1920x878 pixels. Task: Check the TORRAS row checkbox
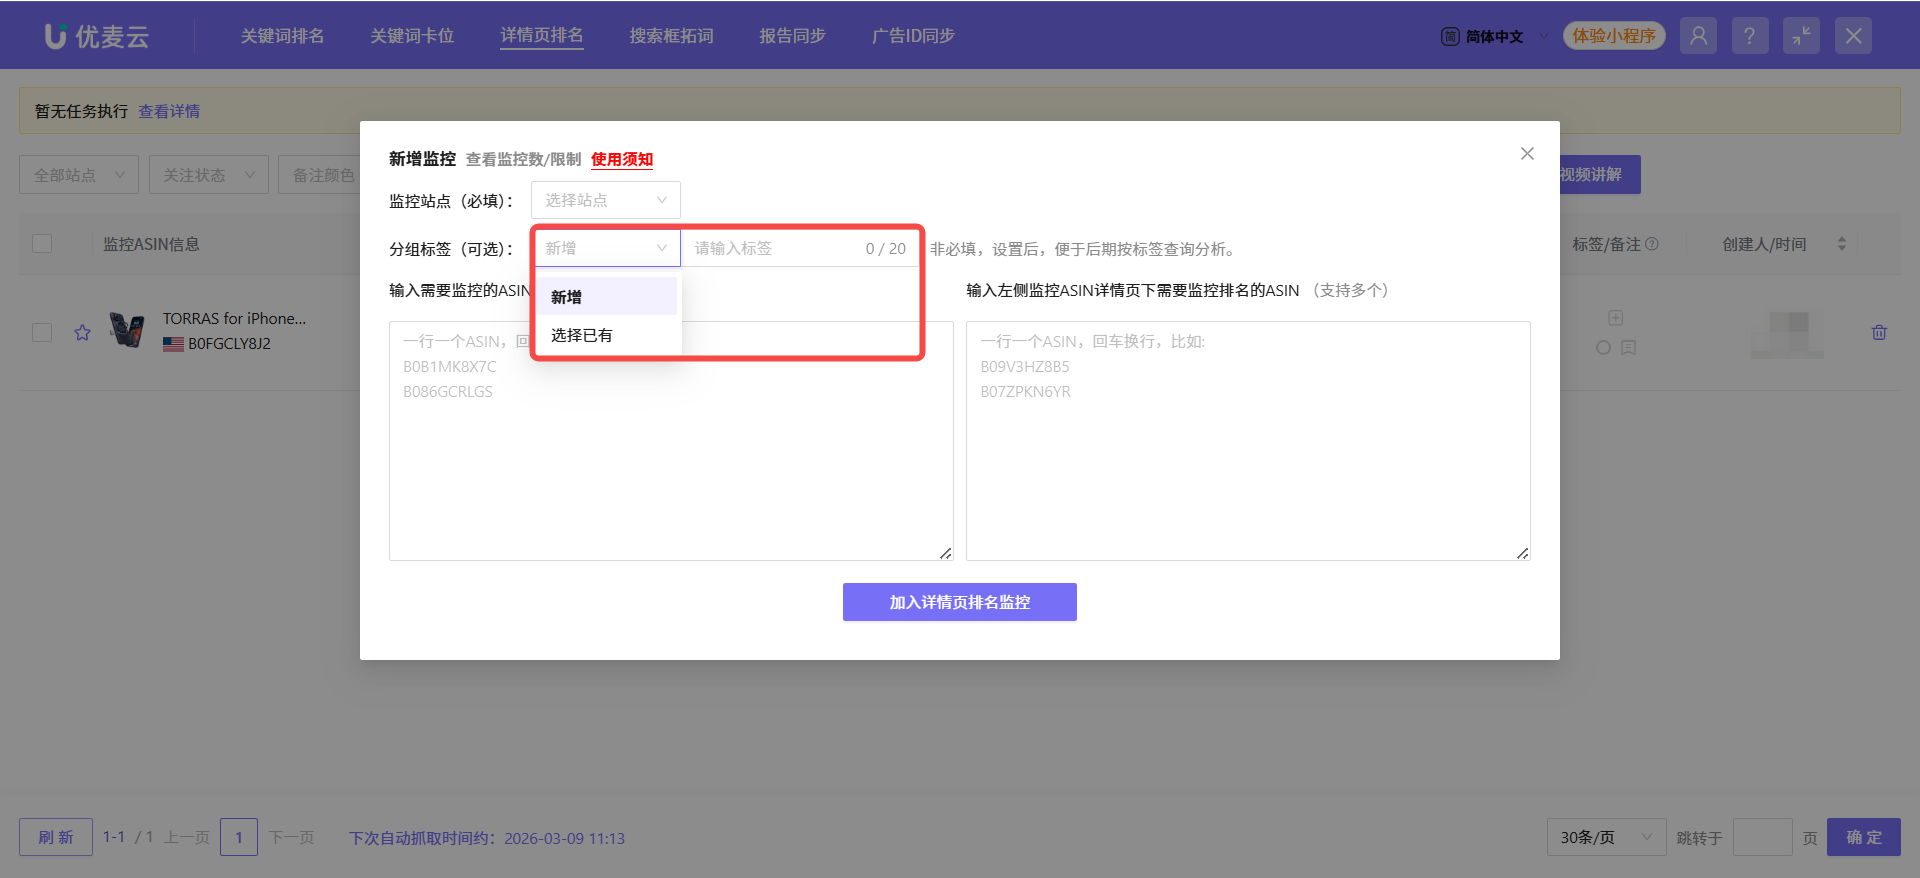pos(42,332)
